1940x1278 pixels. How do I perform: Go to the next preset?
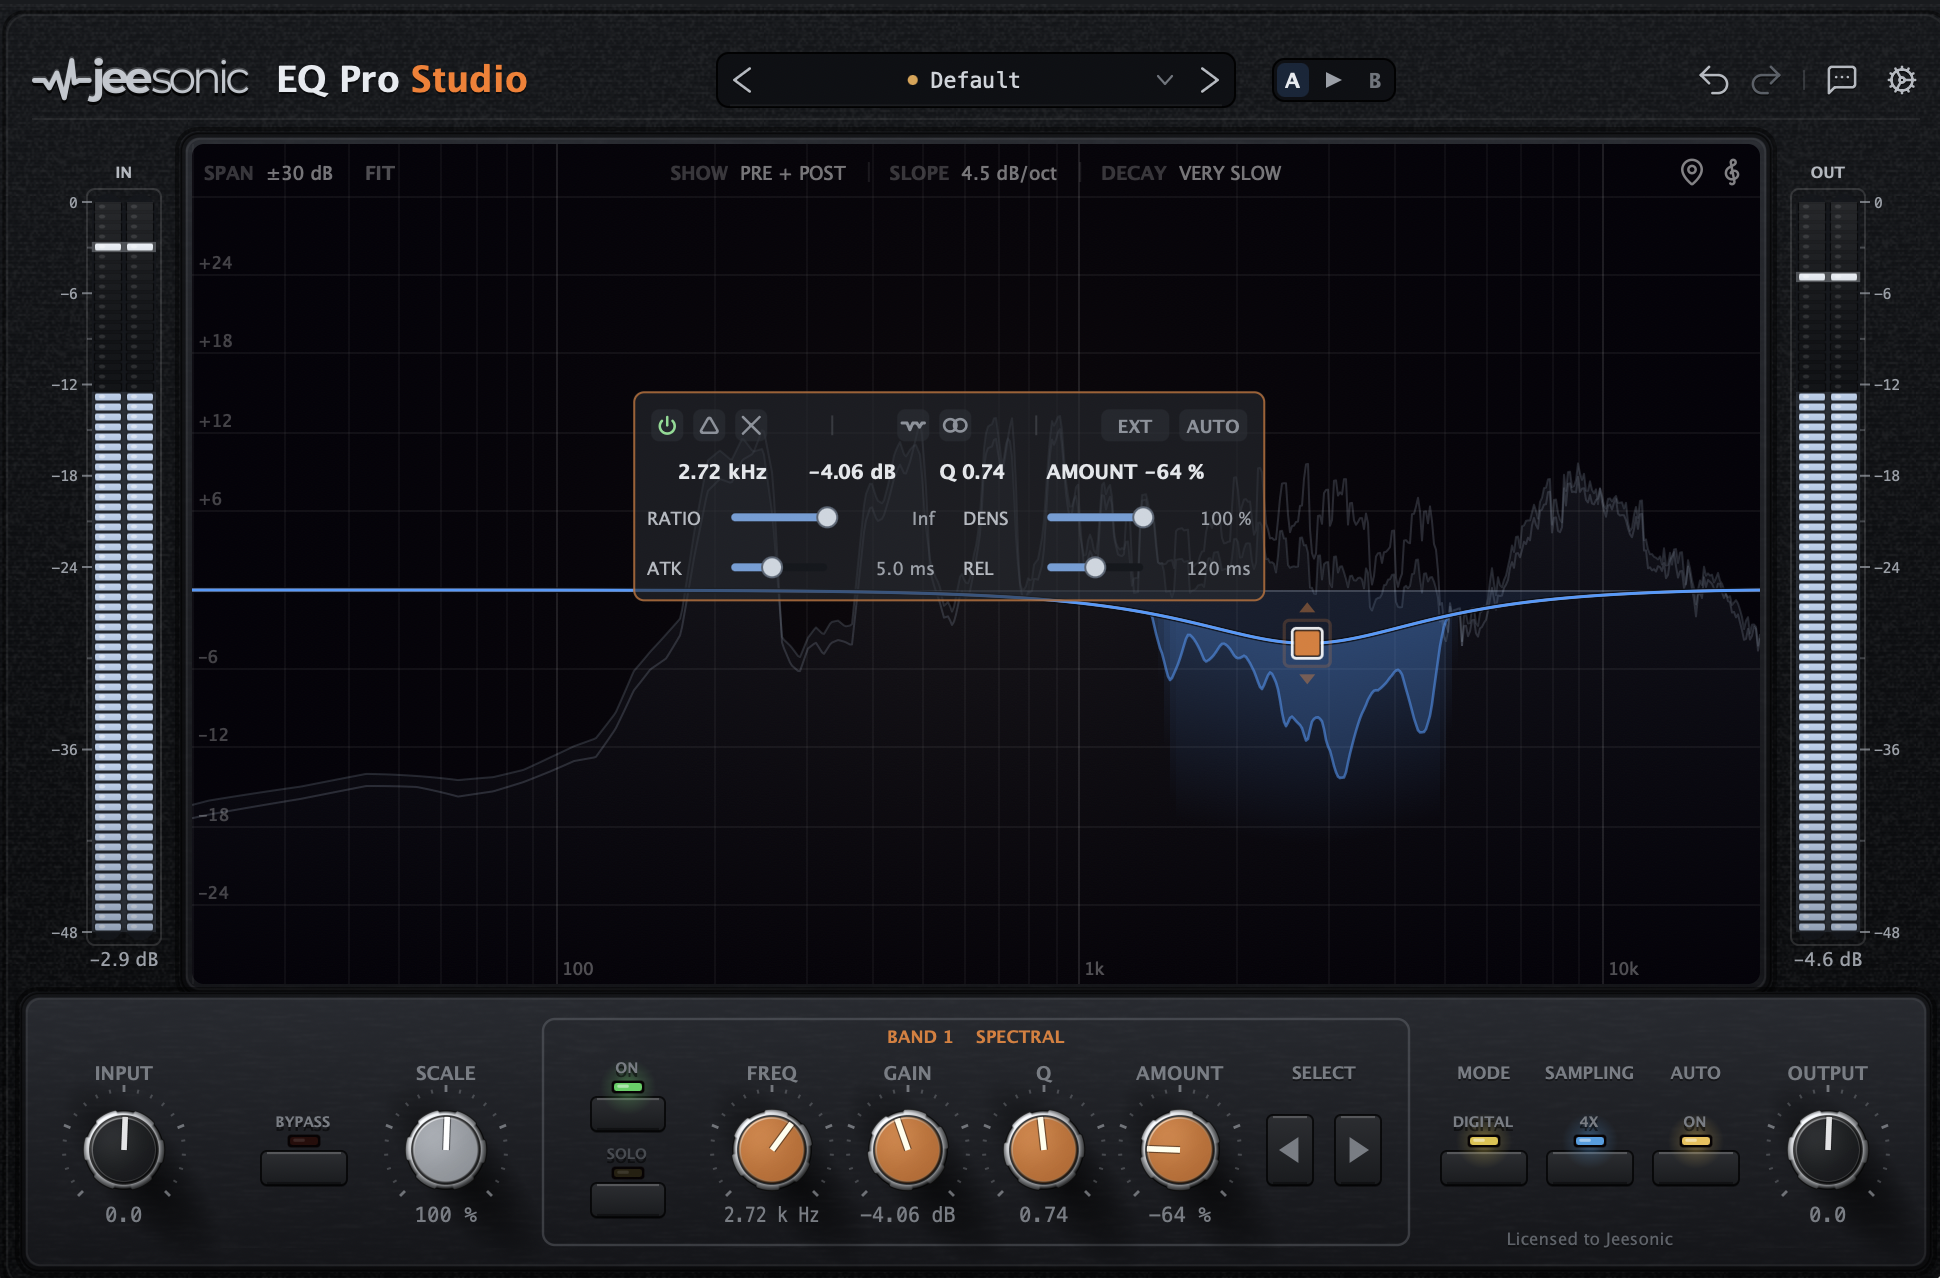pos(1209,80)
